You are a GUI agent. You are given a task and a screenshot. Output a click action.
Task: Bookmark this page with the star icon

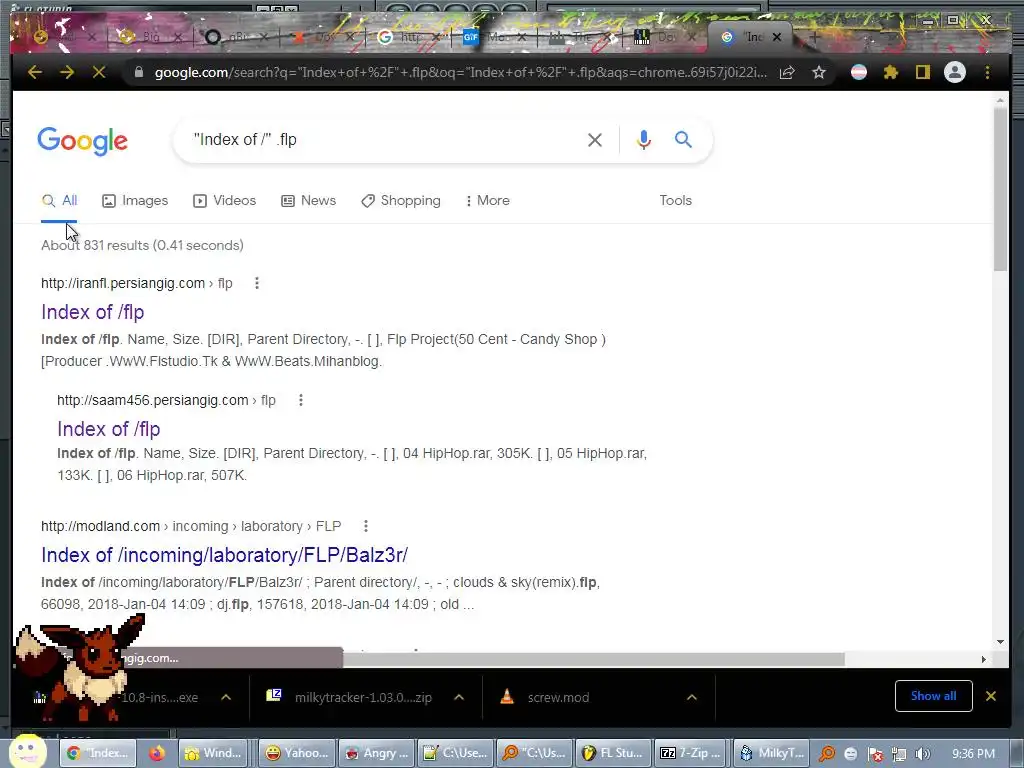point(819,72)
